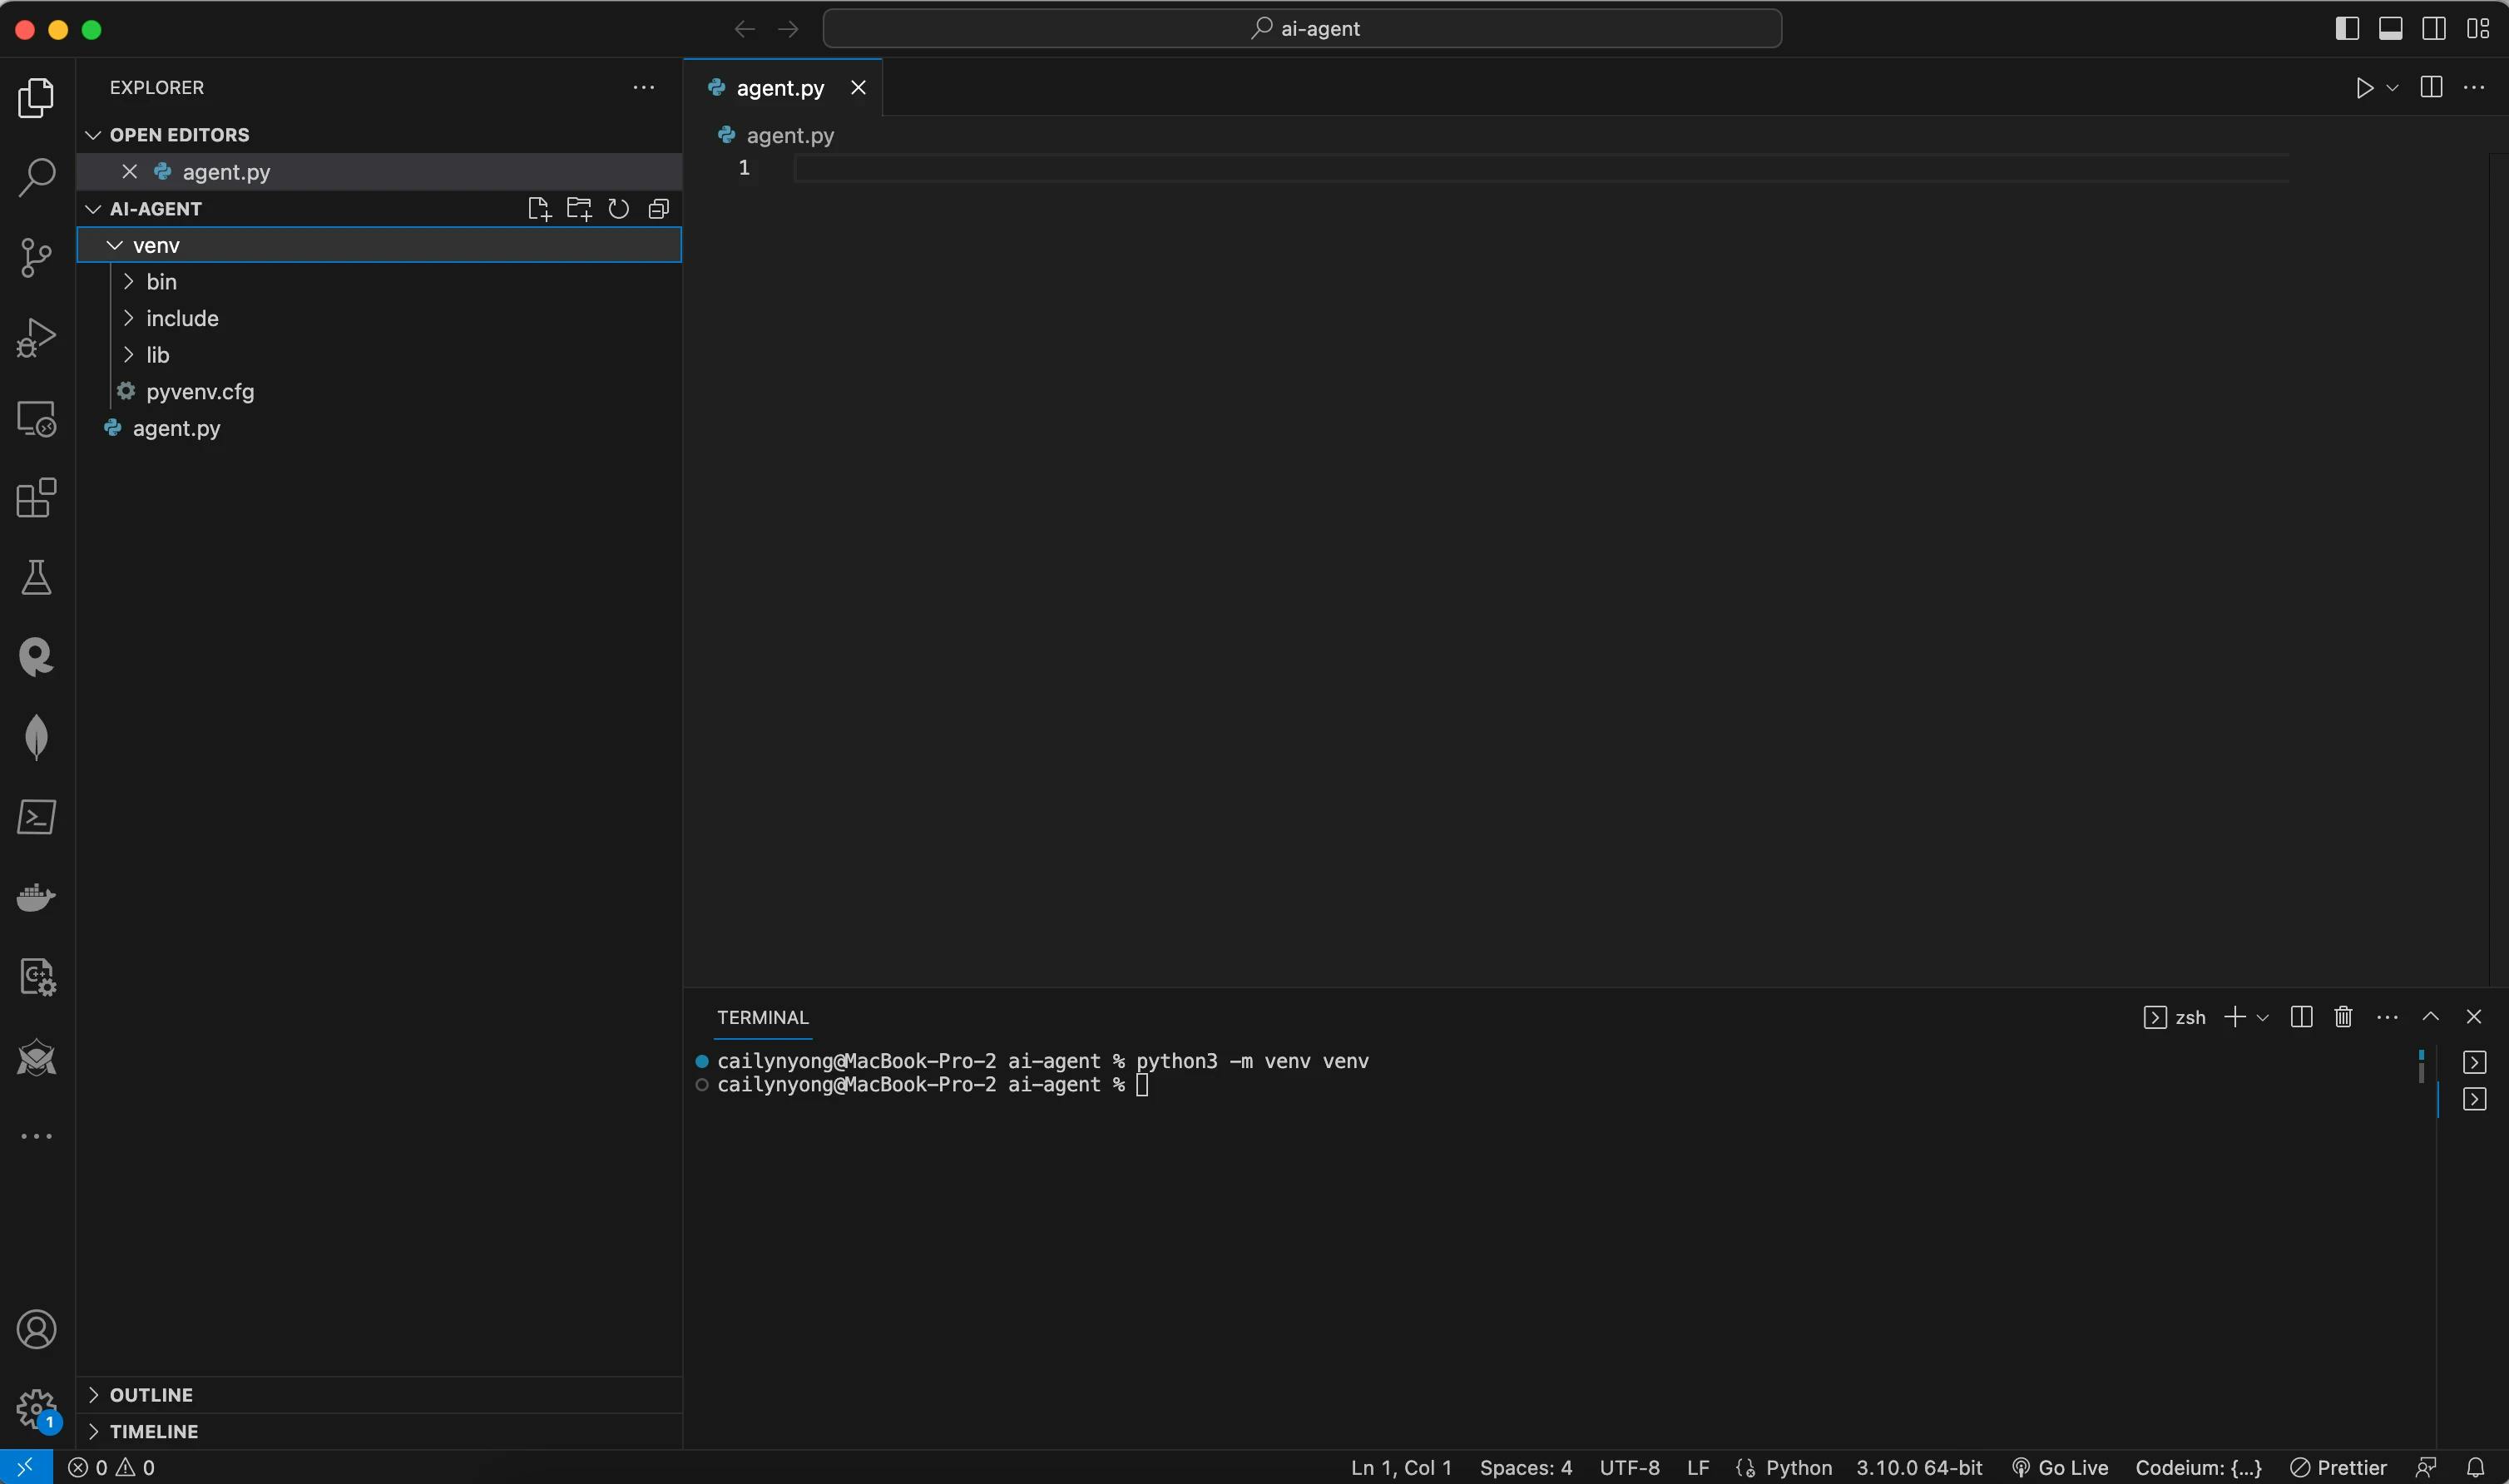Expand the bin folder
This screenshot has width=2509, height=1484.
pyautogui.click(x=161, y=282)
